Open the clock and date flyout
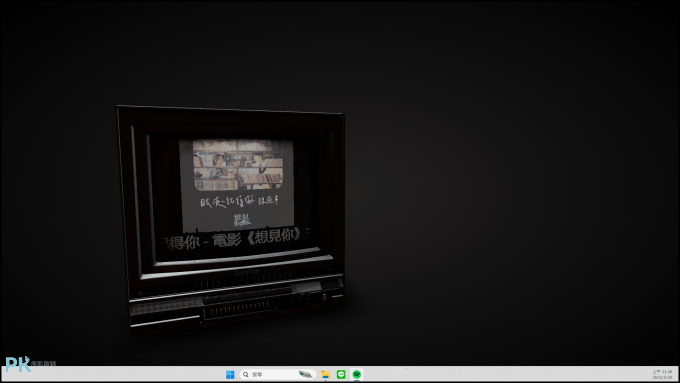680x383 pixels. (662, 374)
